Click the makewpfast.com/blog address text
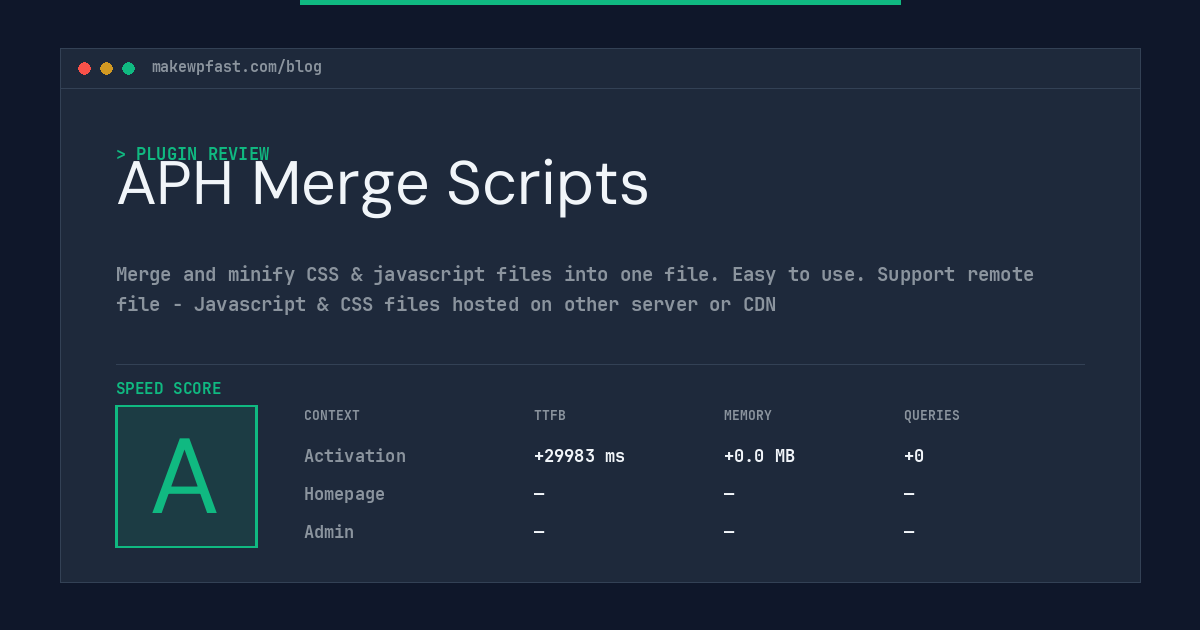 pos(237,67)
